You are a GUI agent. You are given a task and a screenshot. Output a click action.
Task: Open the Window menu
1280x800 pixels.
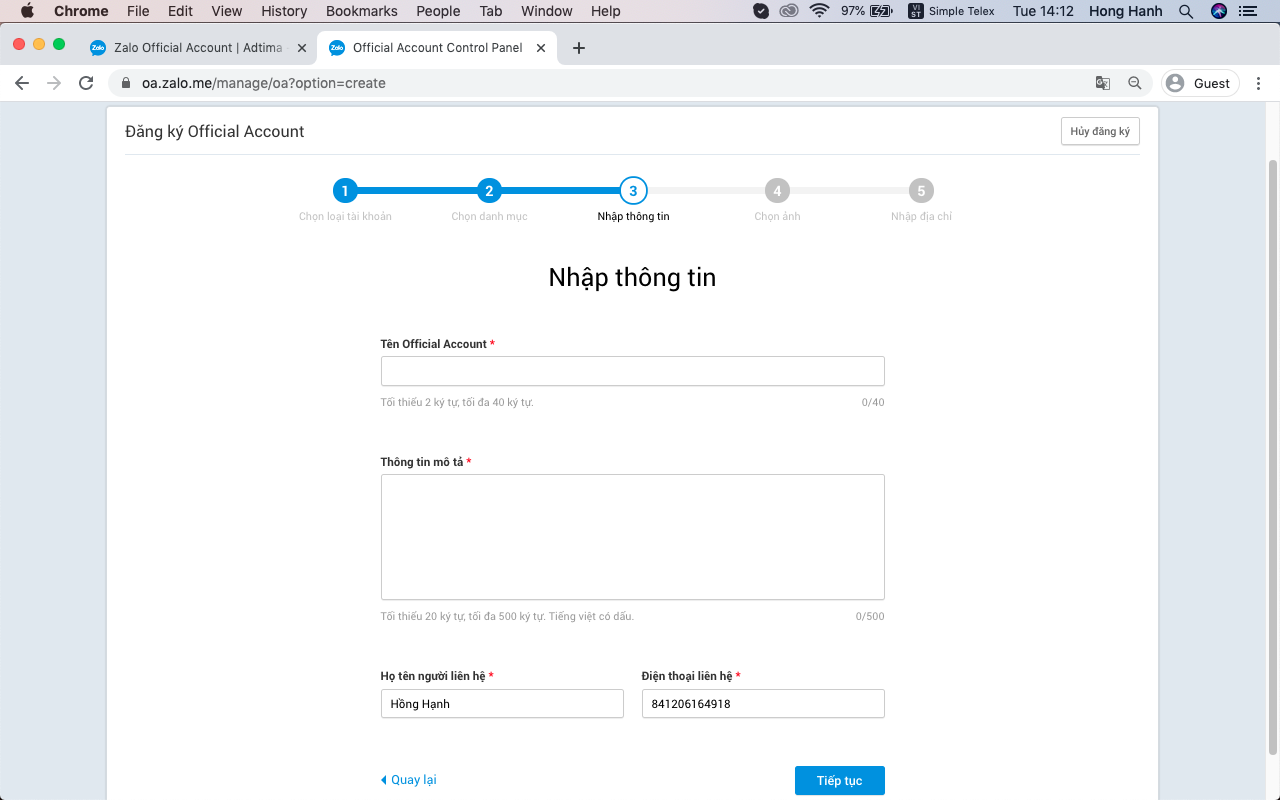[547, 11]
